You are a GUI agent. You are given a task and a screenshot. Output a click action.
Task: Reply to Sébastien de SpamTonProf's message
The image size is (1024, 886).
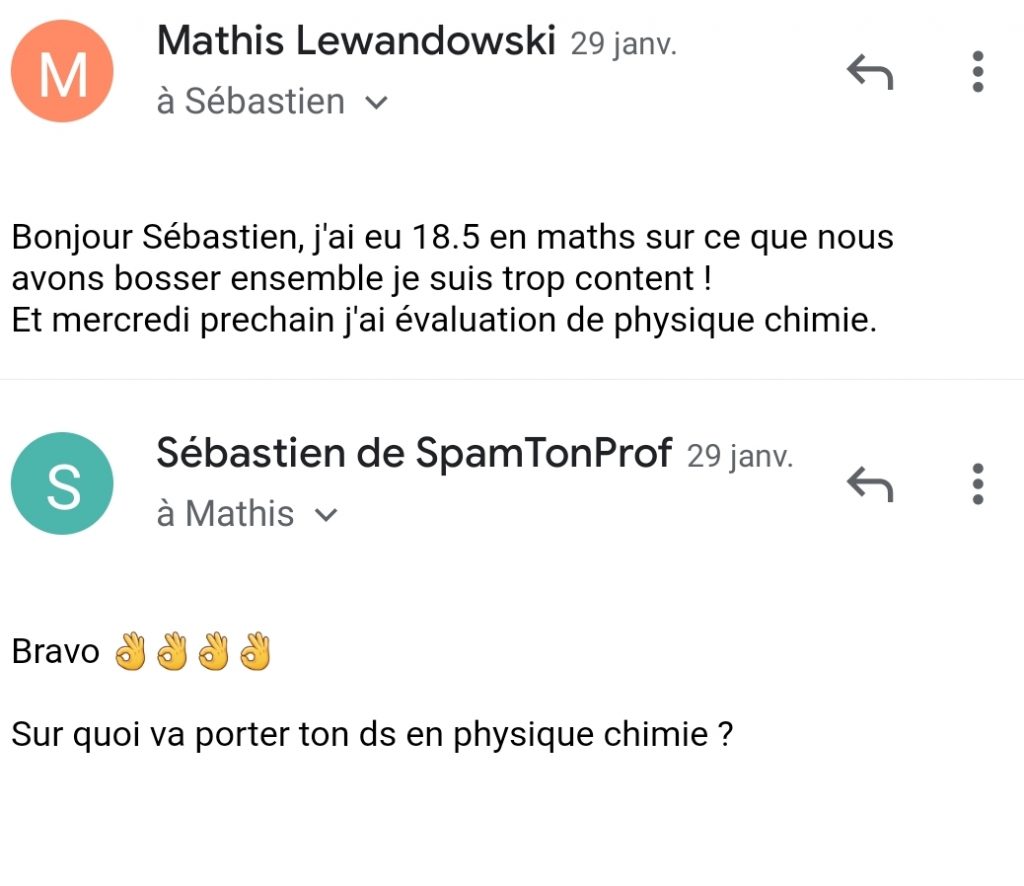[869, 484]
